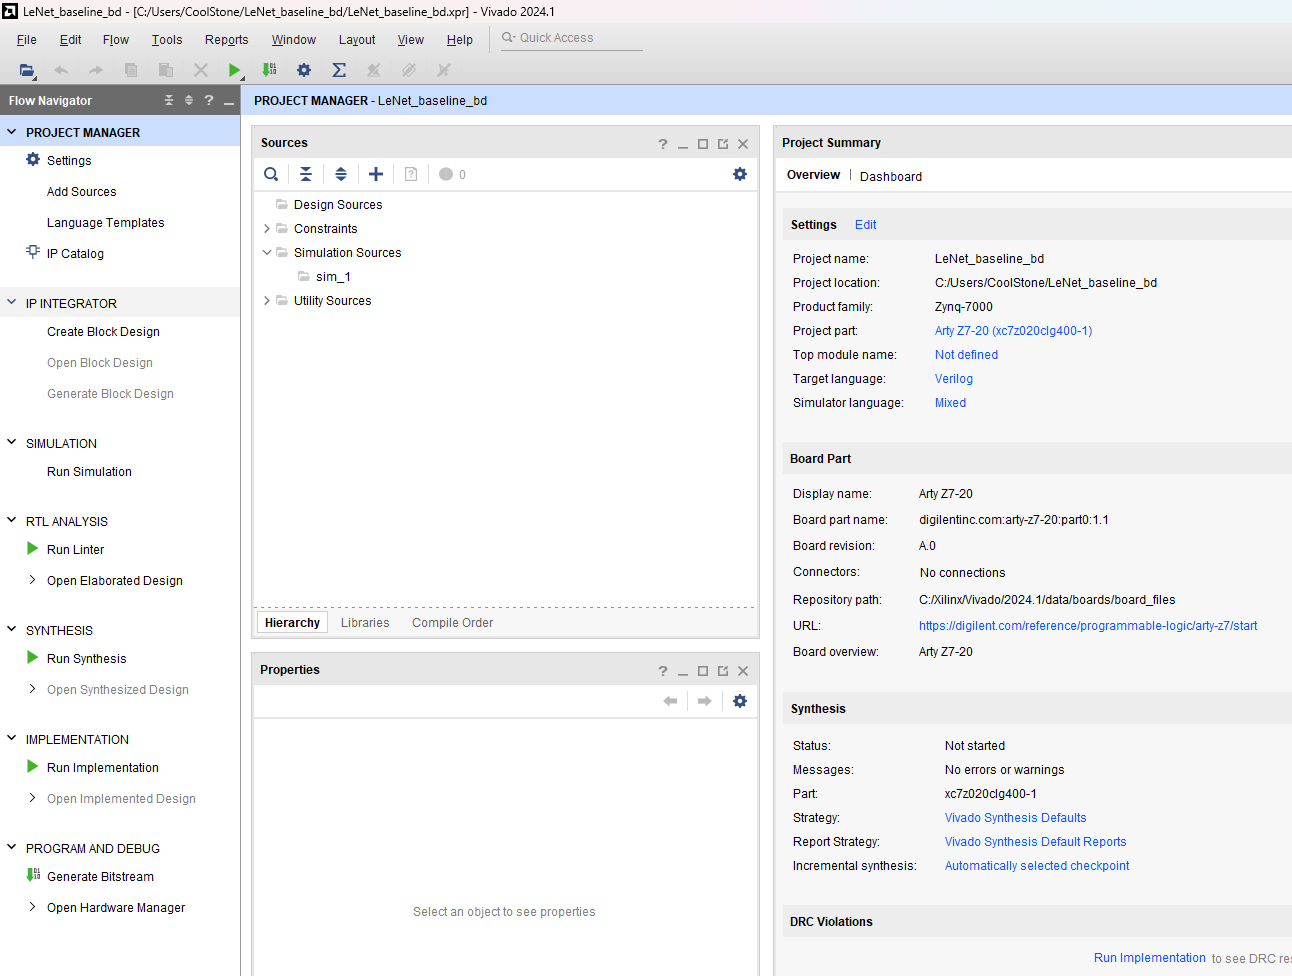This screenshot has width=1292, height=976.
Task: Switch to the Dashboard tab
Action: coord(891,177)
